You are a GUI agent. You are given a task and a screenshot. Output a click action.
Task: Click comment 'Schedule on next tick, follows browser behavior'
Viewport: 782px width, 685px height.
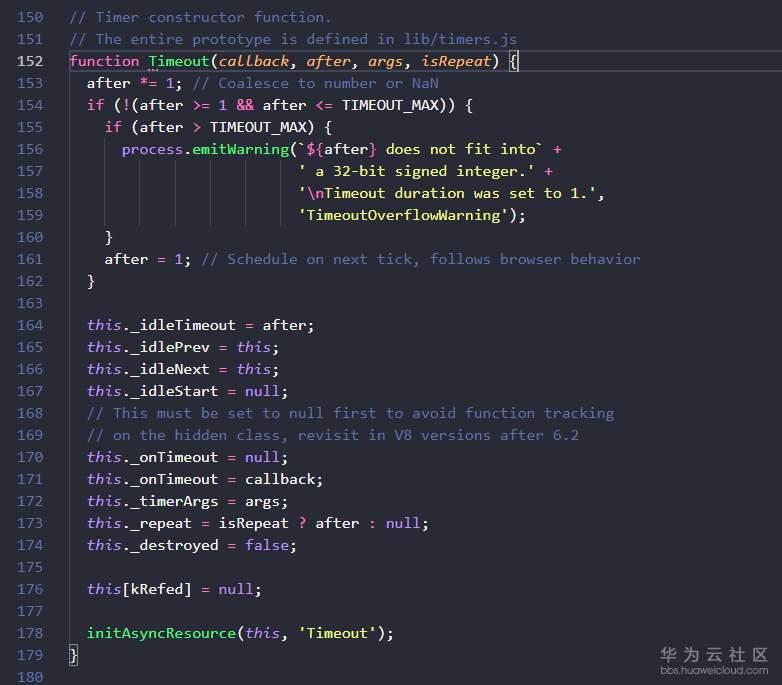point(420,259)
